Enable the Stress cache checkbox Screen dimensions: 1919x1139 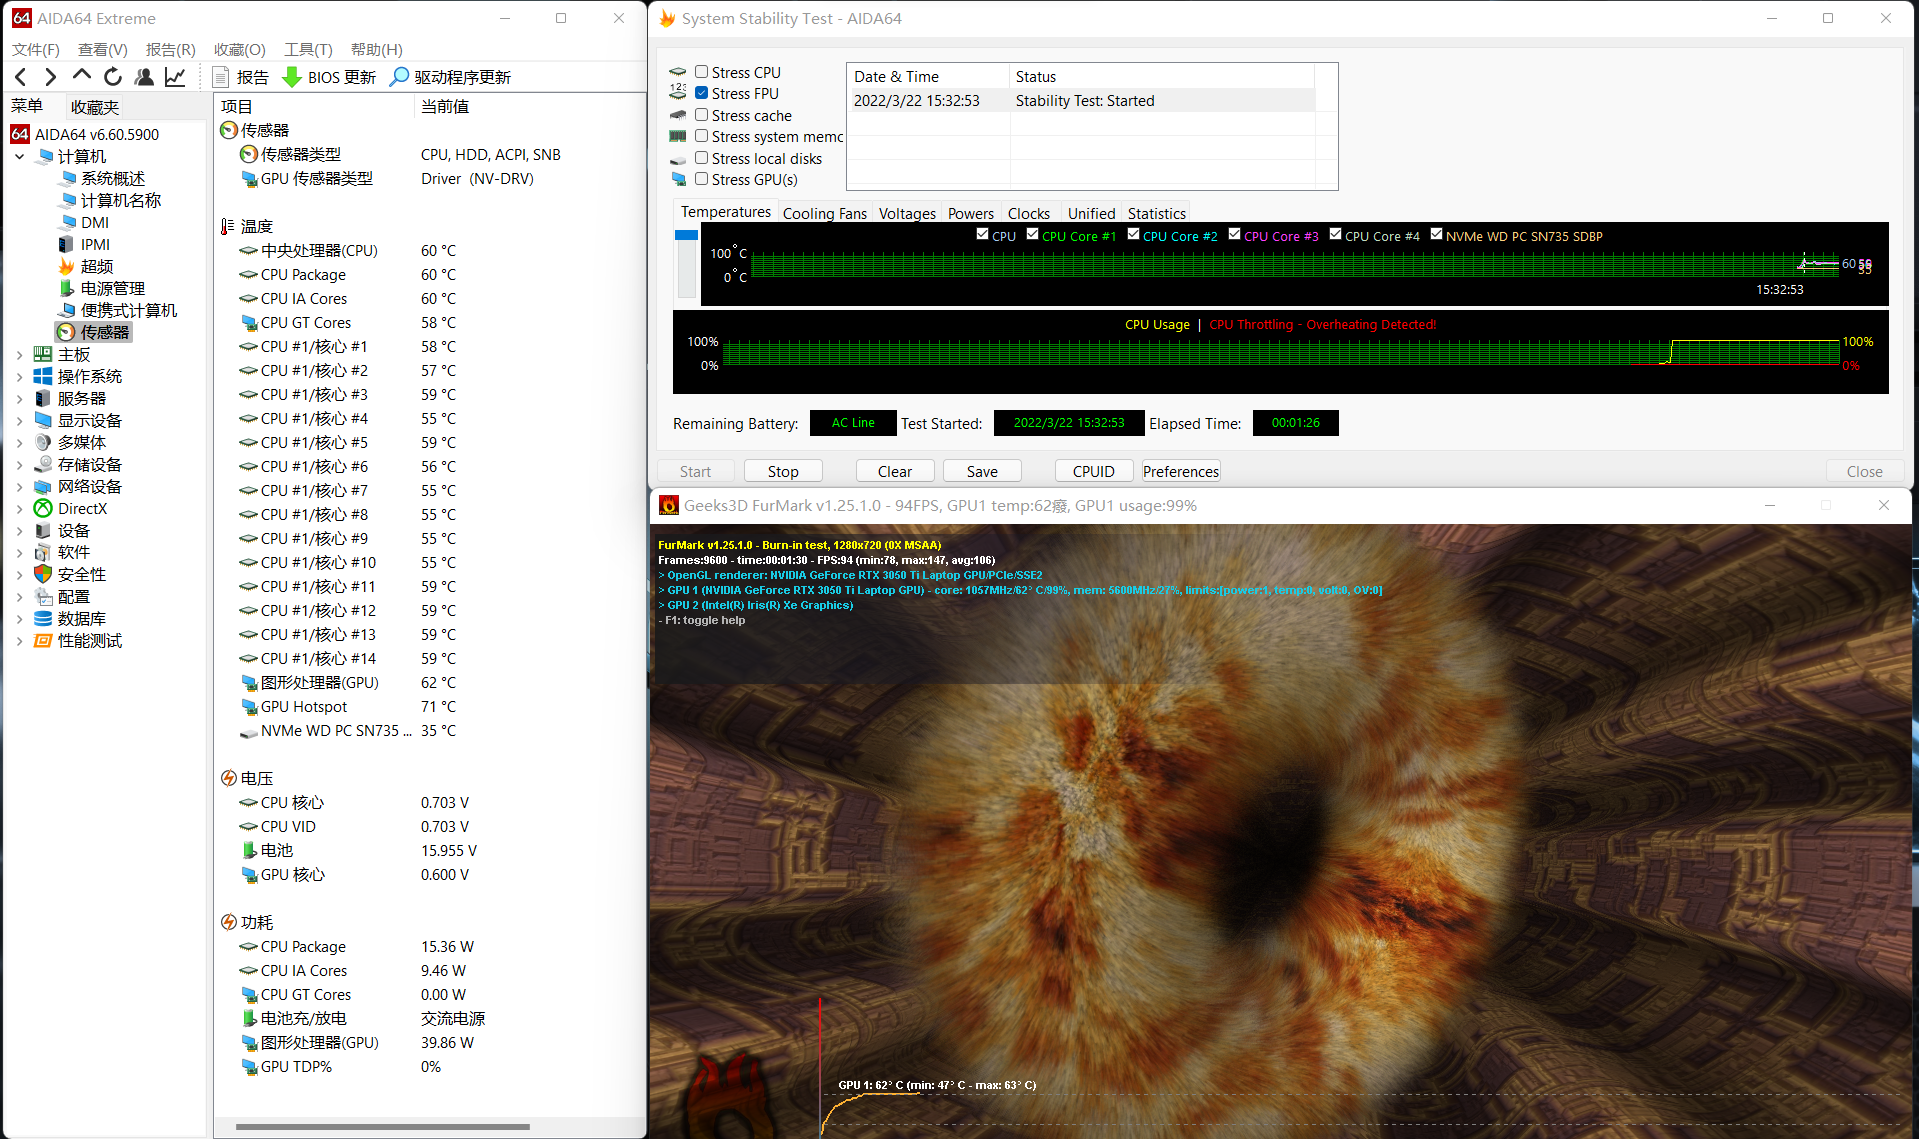702,115
